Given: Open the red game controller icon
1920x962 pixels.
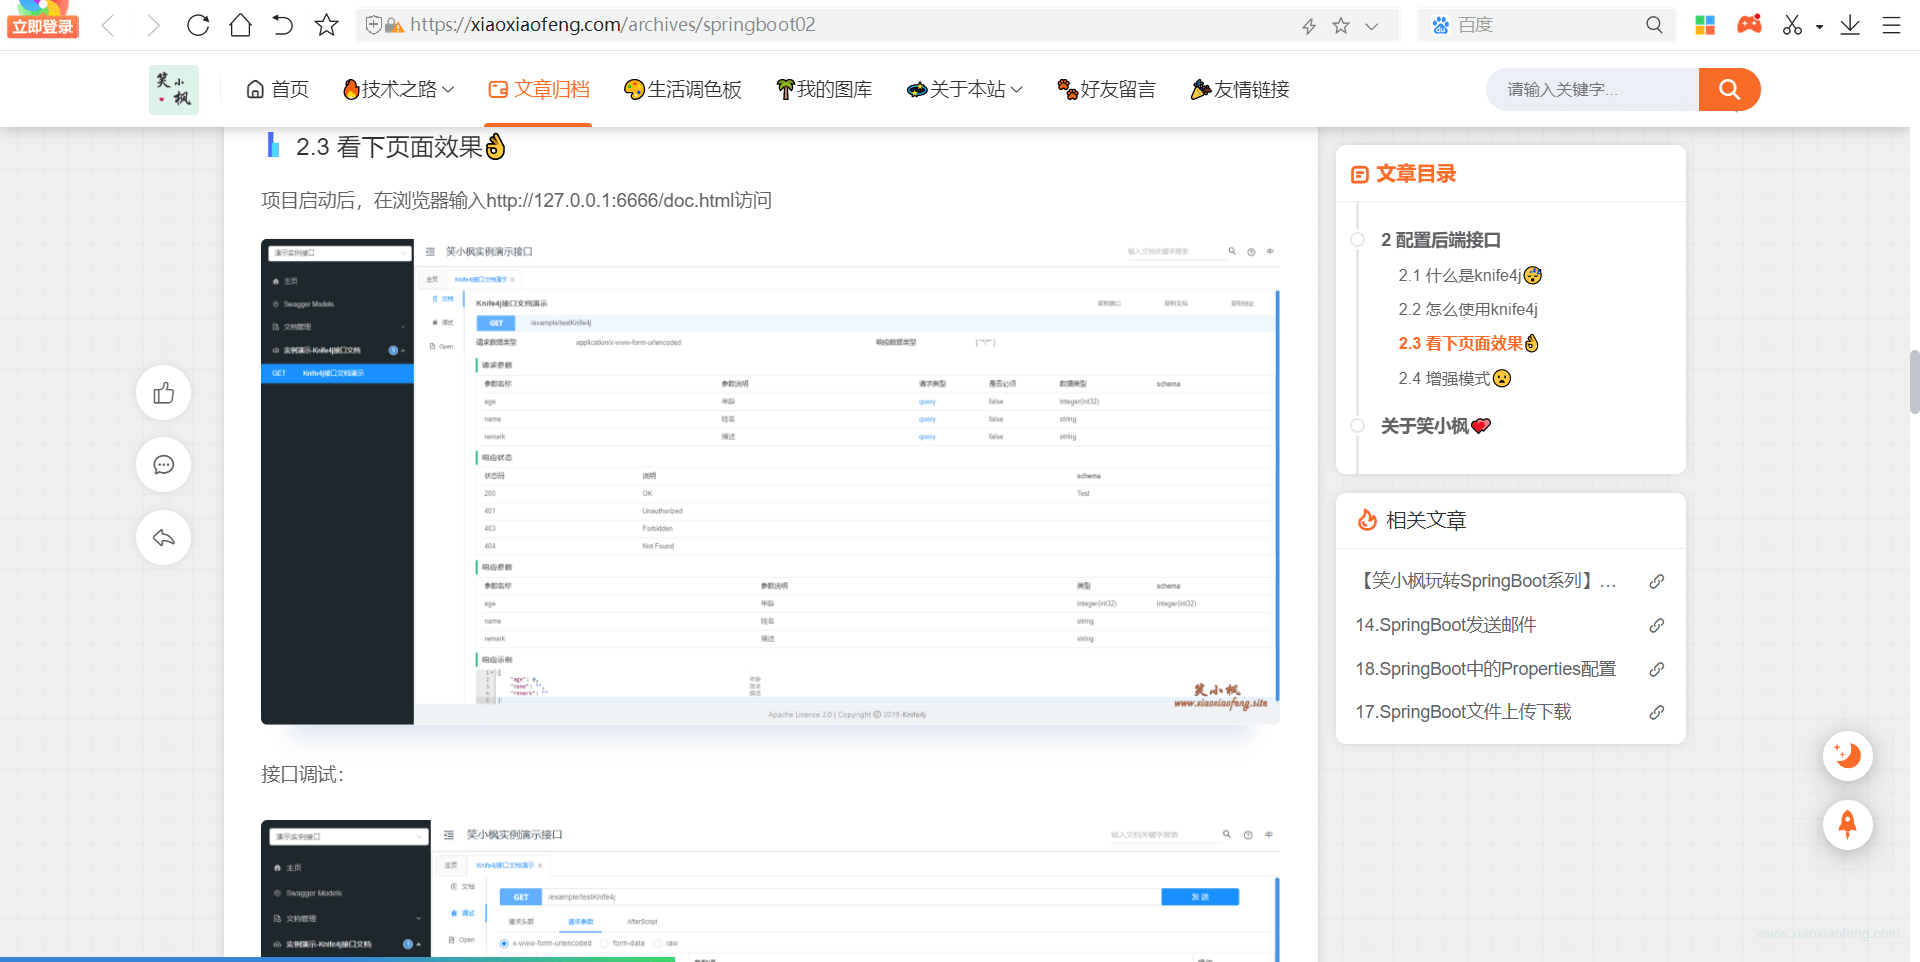Looking at the screenshot, I should point(1749,24).
